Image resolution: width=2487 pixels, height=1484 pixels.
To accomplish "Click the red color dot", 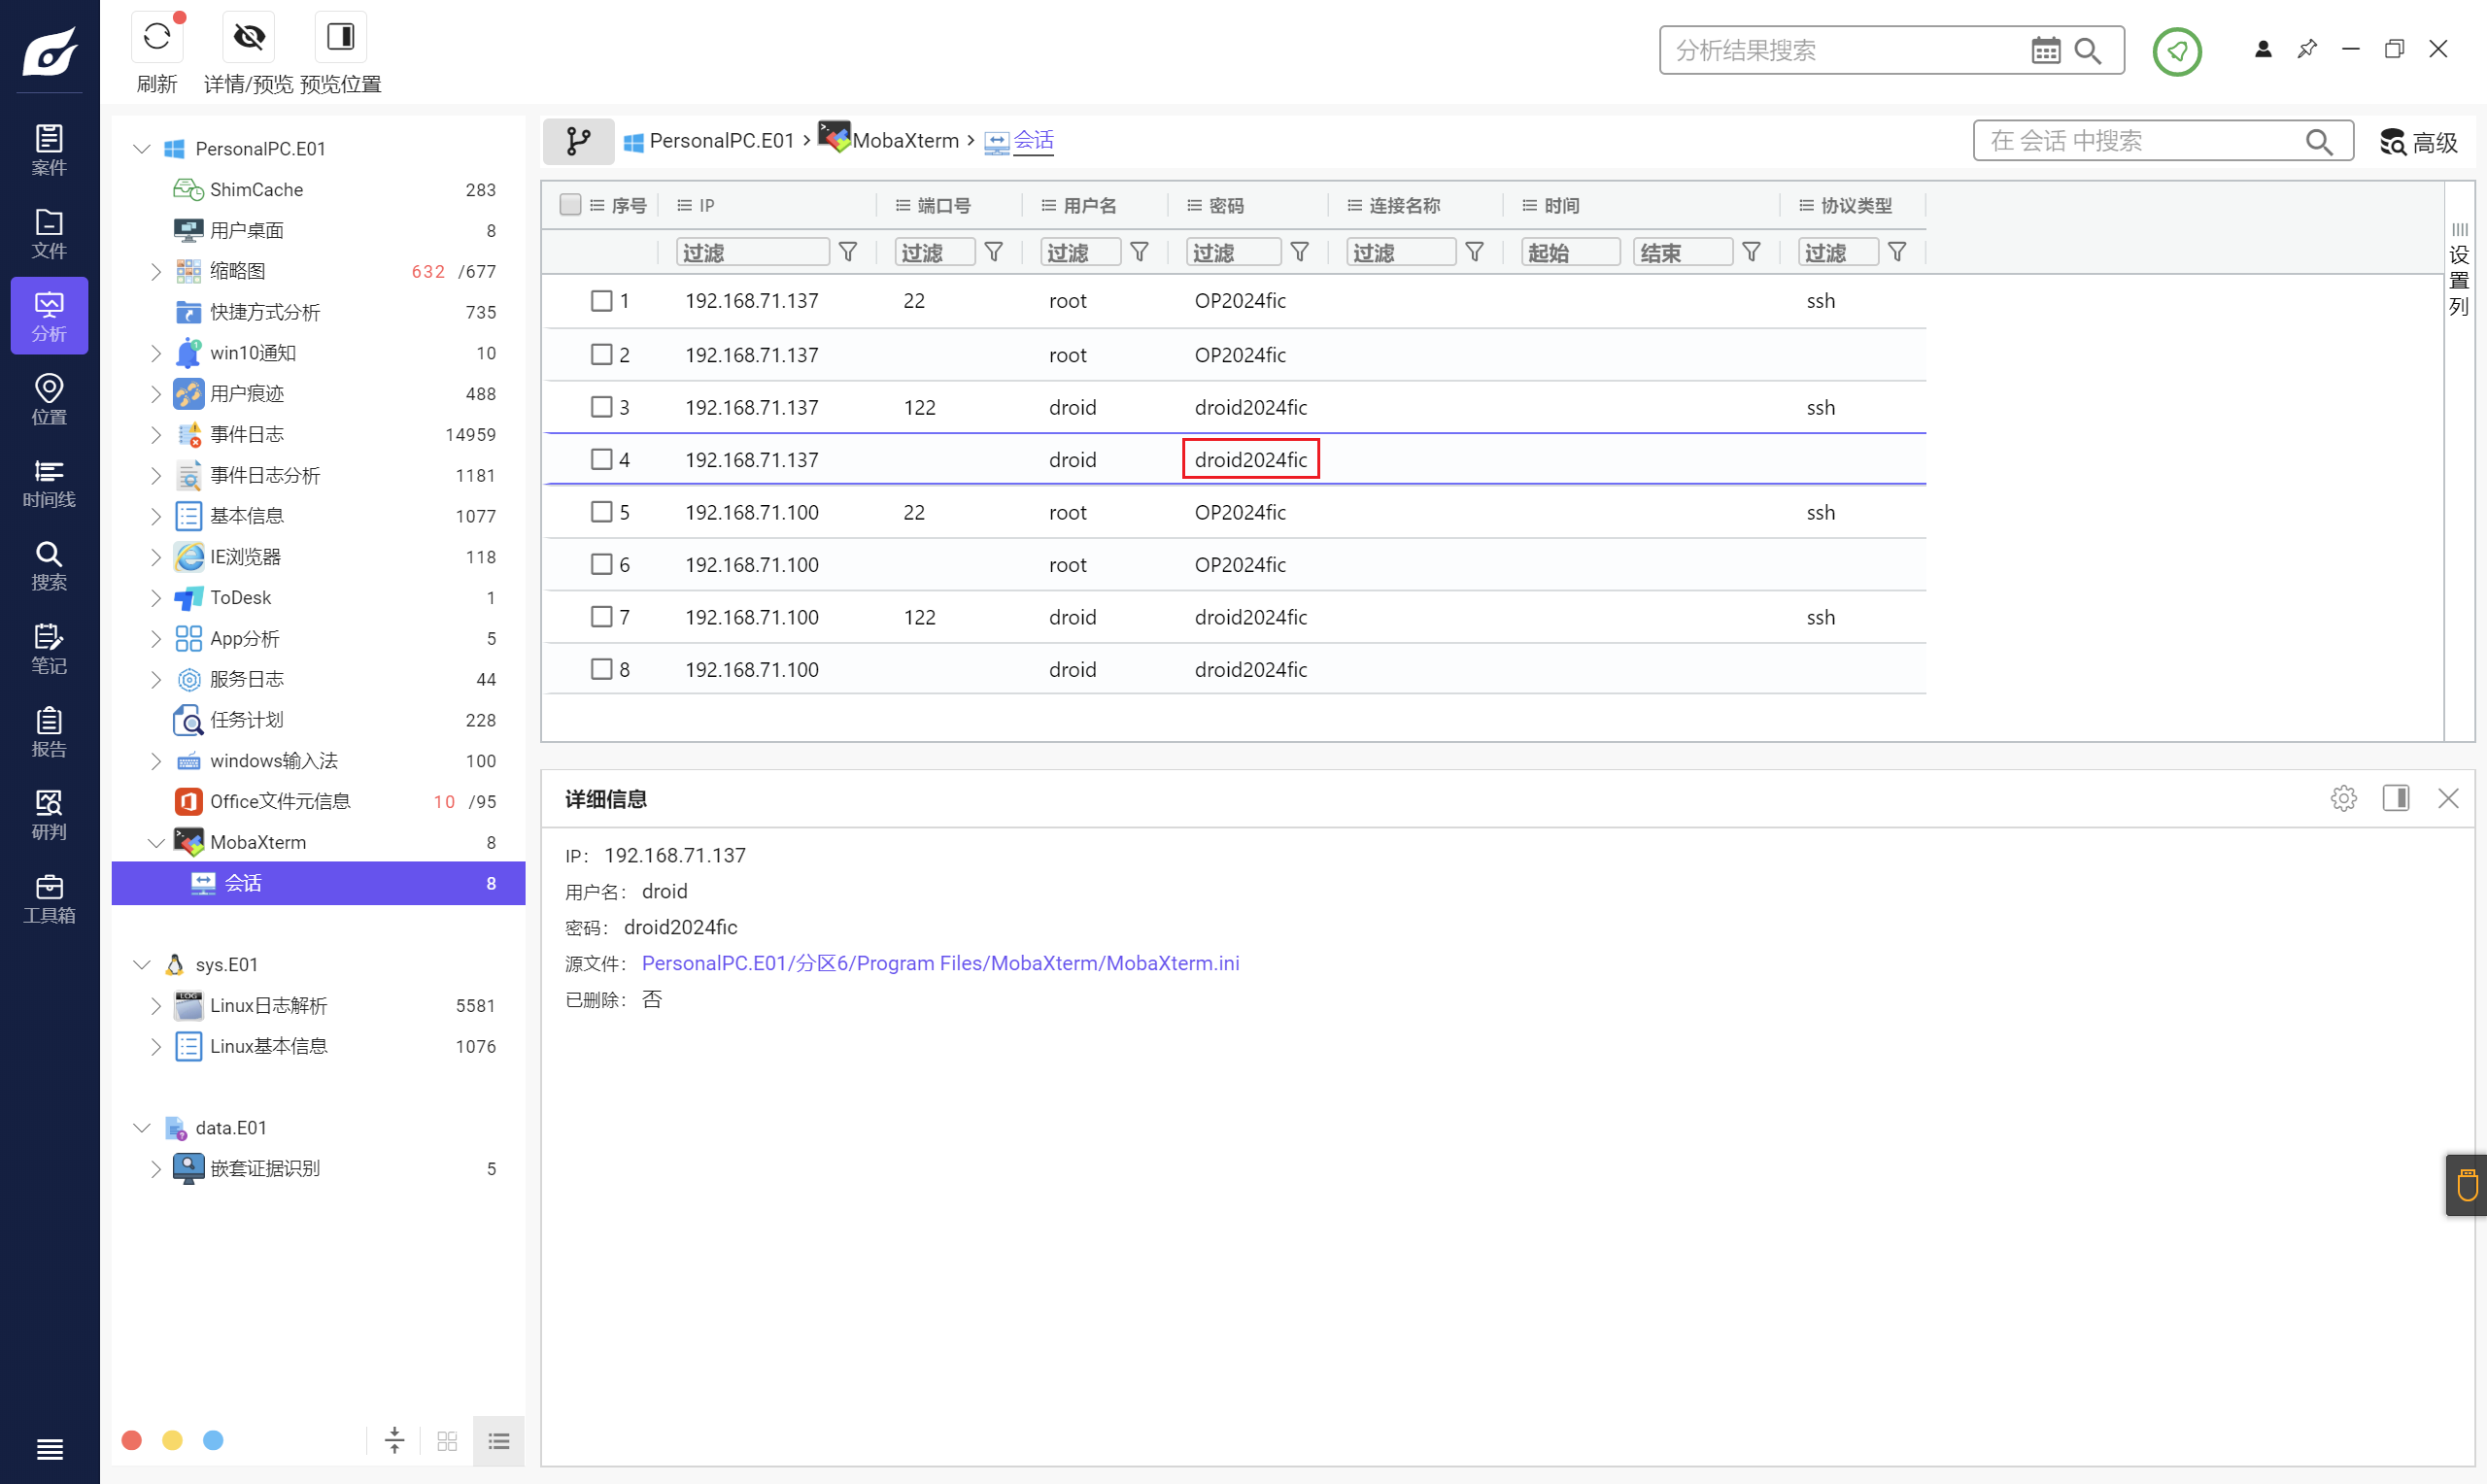I will click(x=131, y=1440).
